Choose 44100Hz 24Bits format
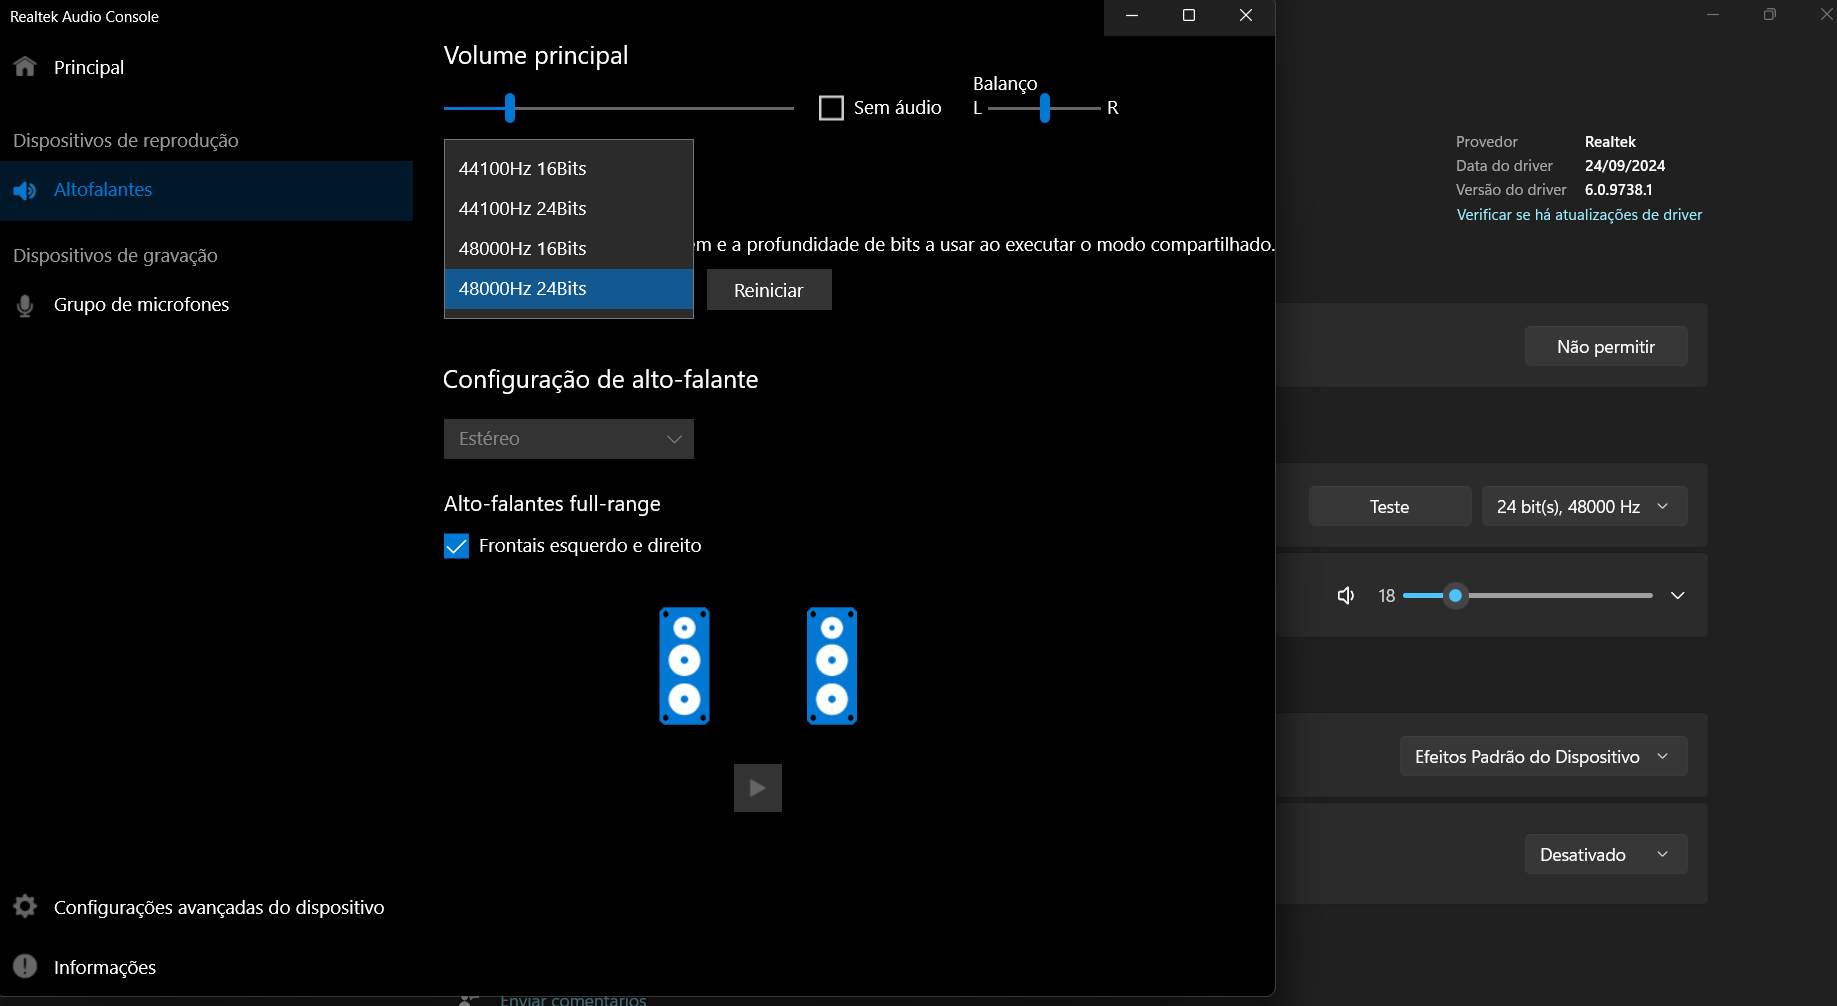Viewport: 1837px width, 1006px height. [569, 209]
